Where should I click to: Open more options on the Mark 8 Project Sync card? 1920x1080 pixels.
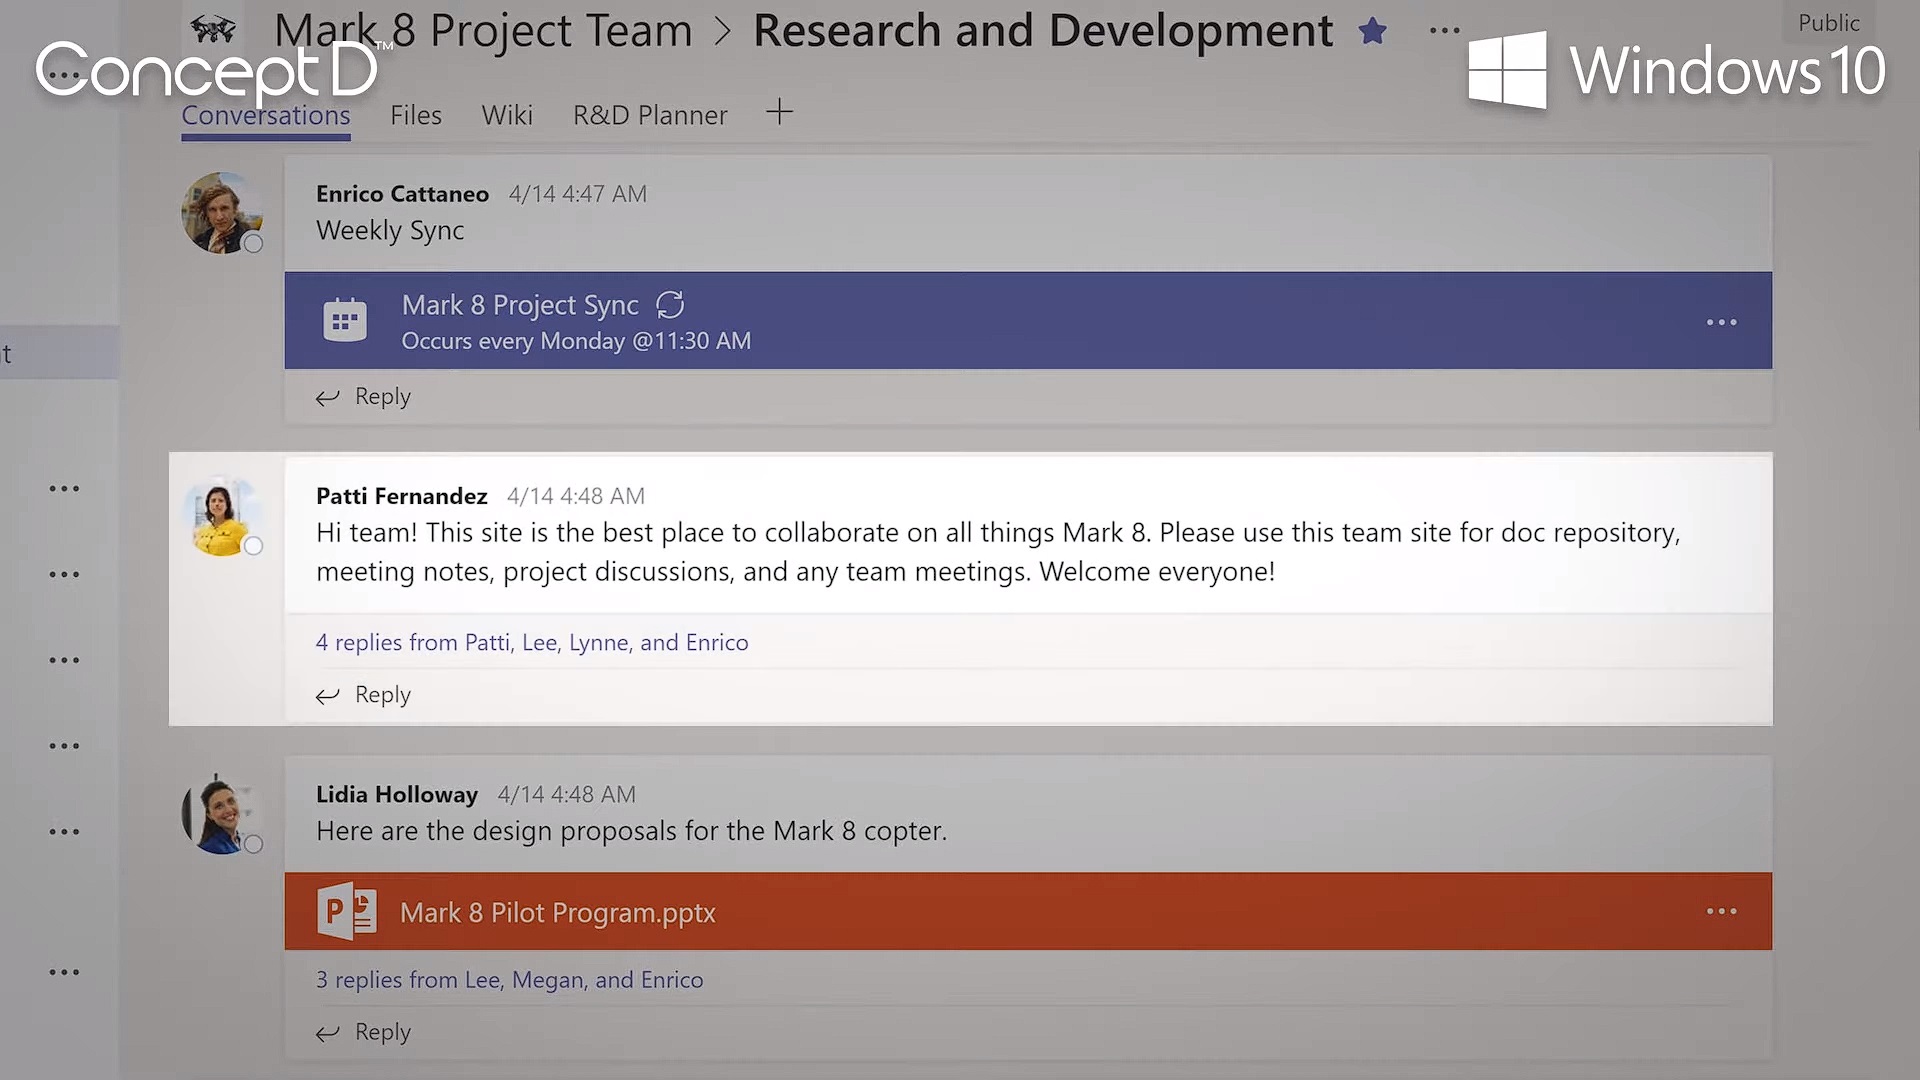(x=1721, y=322)
